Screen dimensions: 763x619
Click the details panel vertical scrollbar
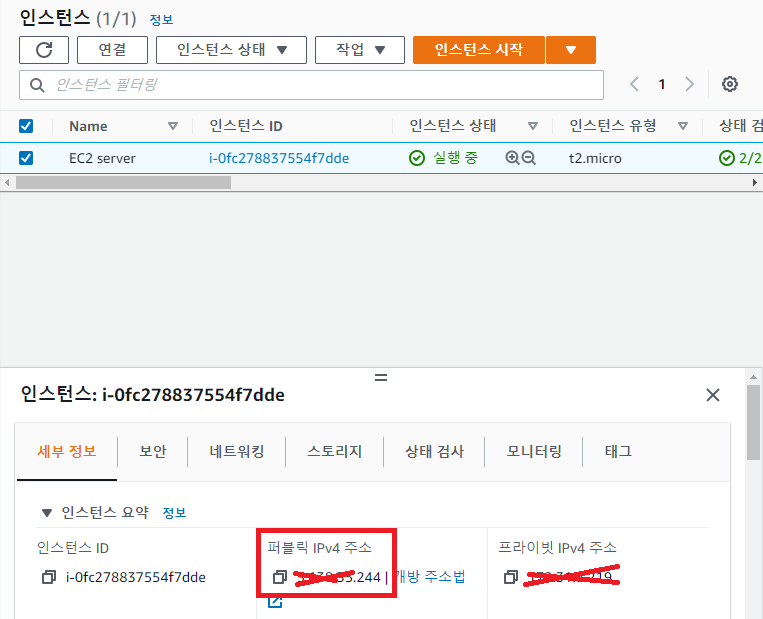(753, 422)
